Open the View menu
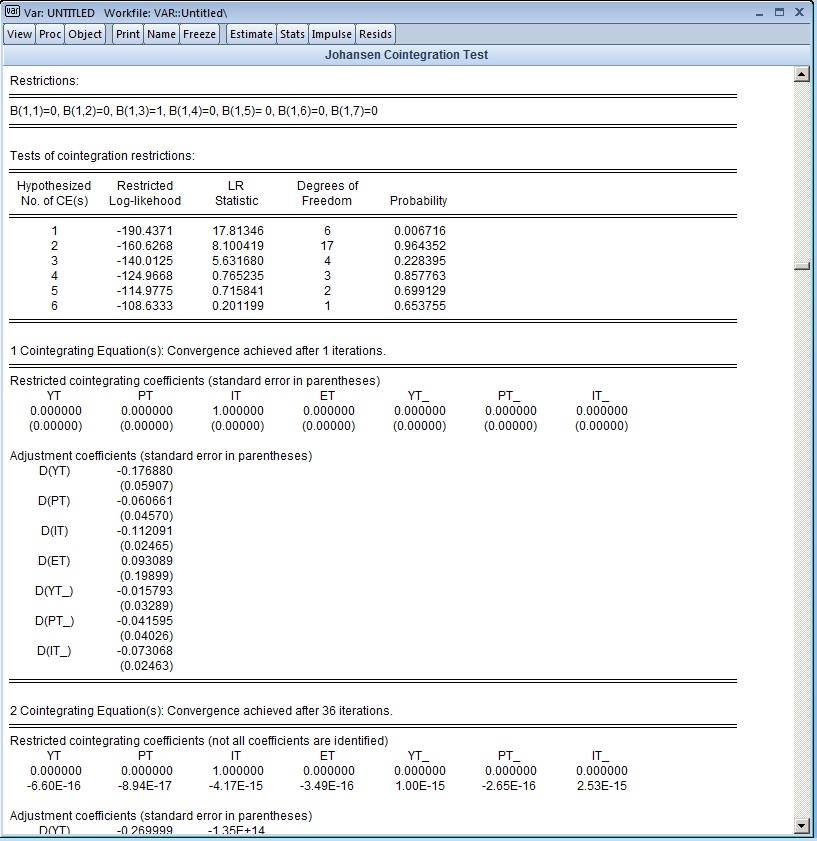The width and height of the screenshot is (817, 841). (x=19, y=34)
